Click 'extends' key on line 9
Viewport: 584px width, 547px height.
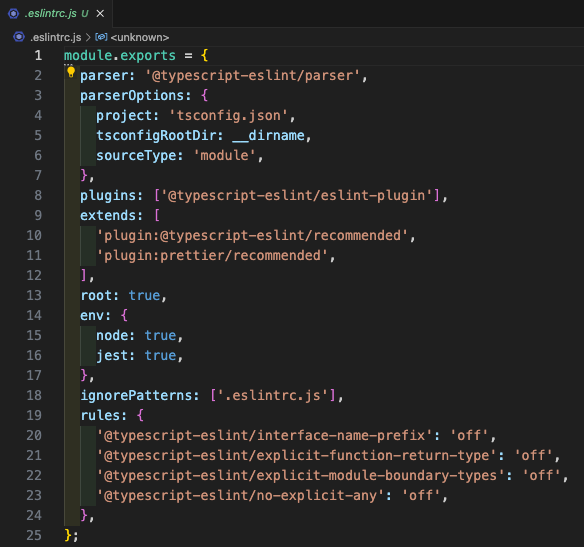108,216
